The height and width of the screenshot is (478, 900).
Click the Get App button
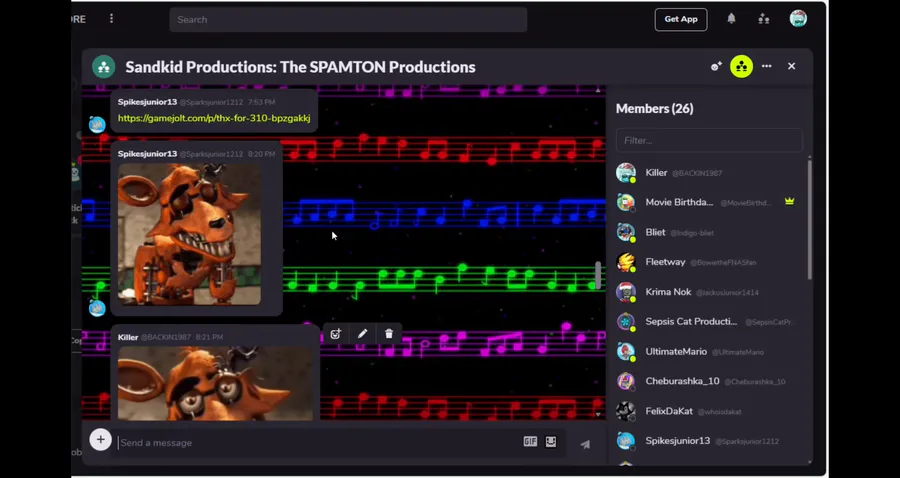(681, 20)
